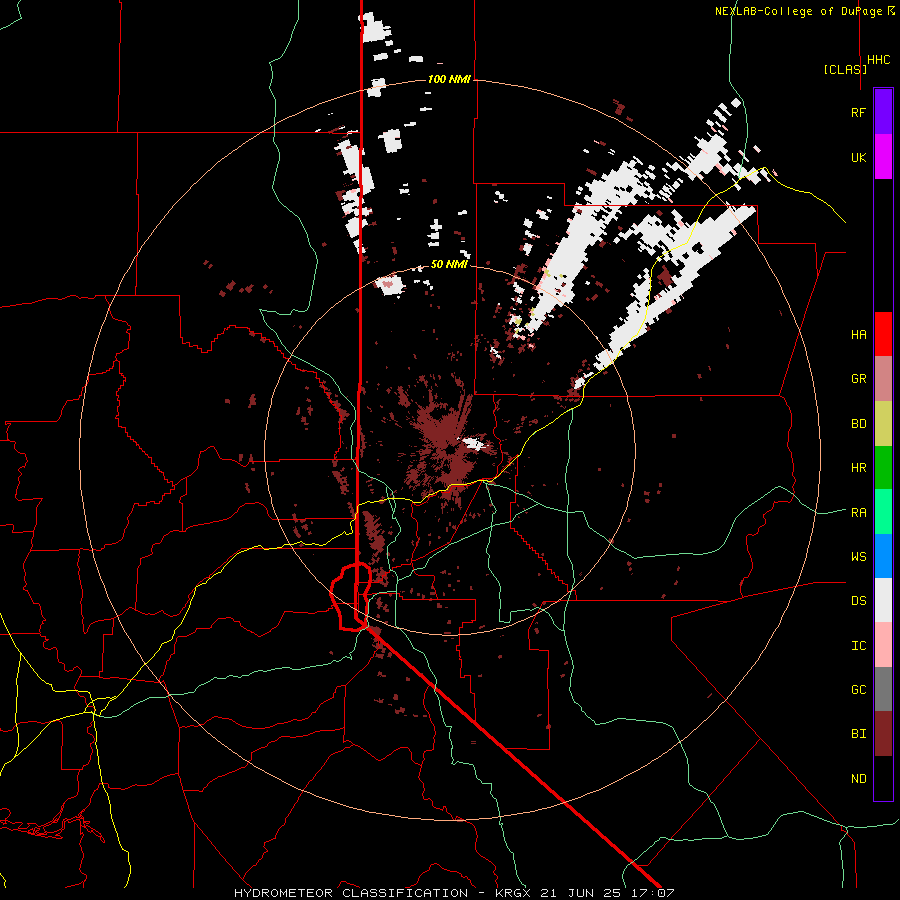Viewport: 900px width, 900px height.
Task: Click the 50 NMI range ring label
Action: tap(449, 265)
